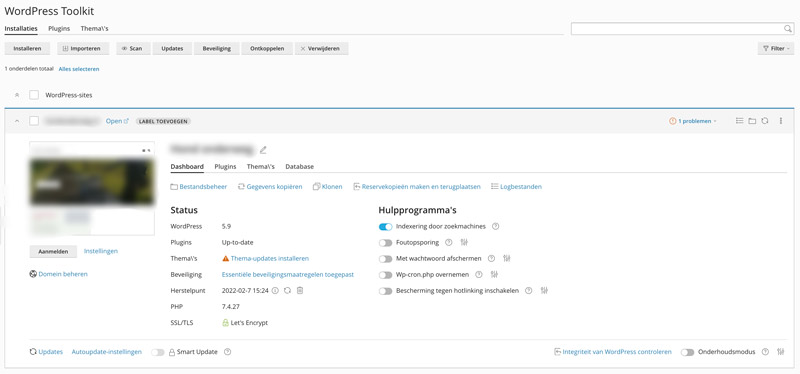Open the site Database tab
Screen dimensions: 800x374
(299, 166)
